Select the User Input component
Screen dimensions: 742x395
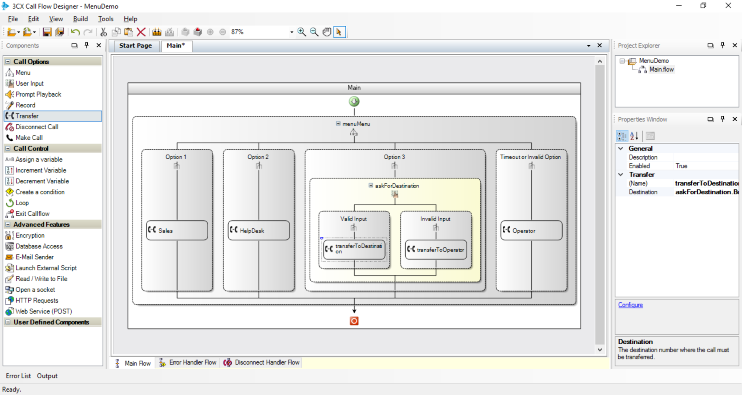pyautogui.click(x=53, y=83)
